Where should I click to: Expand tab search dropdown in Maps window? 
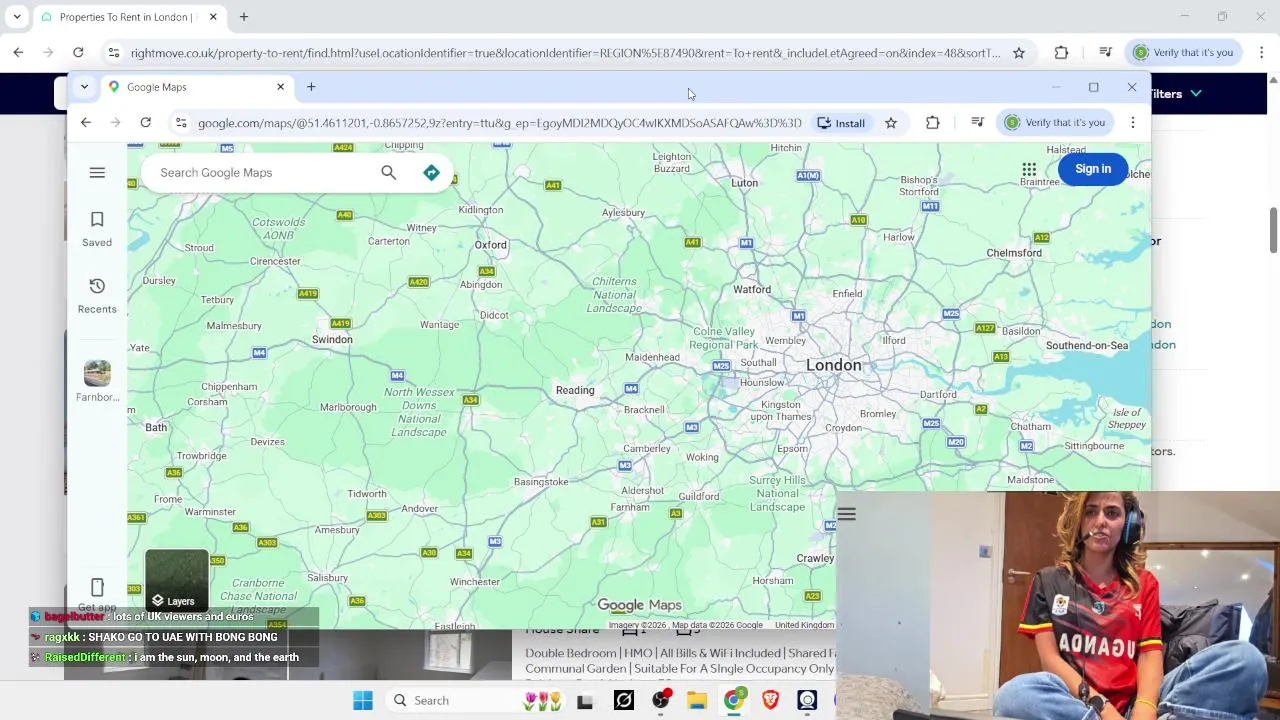tap(84, 87)
